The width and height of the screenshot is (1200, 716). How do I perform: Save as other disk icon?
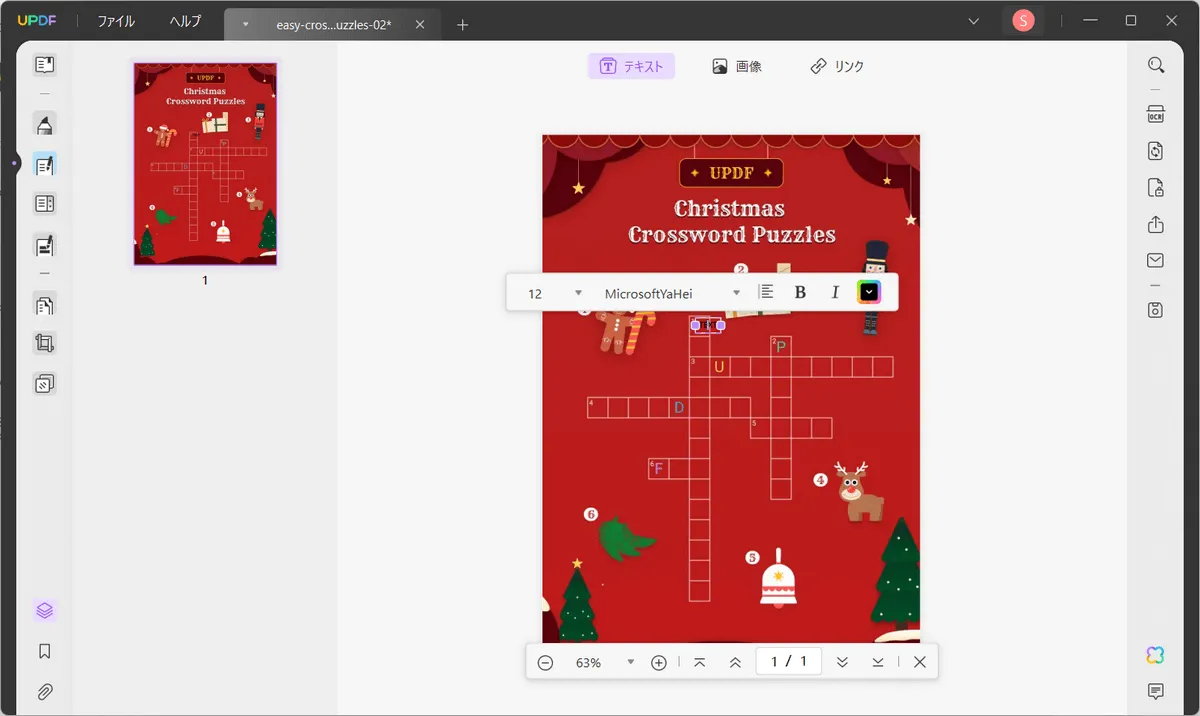[x=1156, y=309]
